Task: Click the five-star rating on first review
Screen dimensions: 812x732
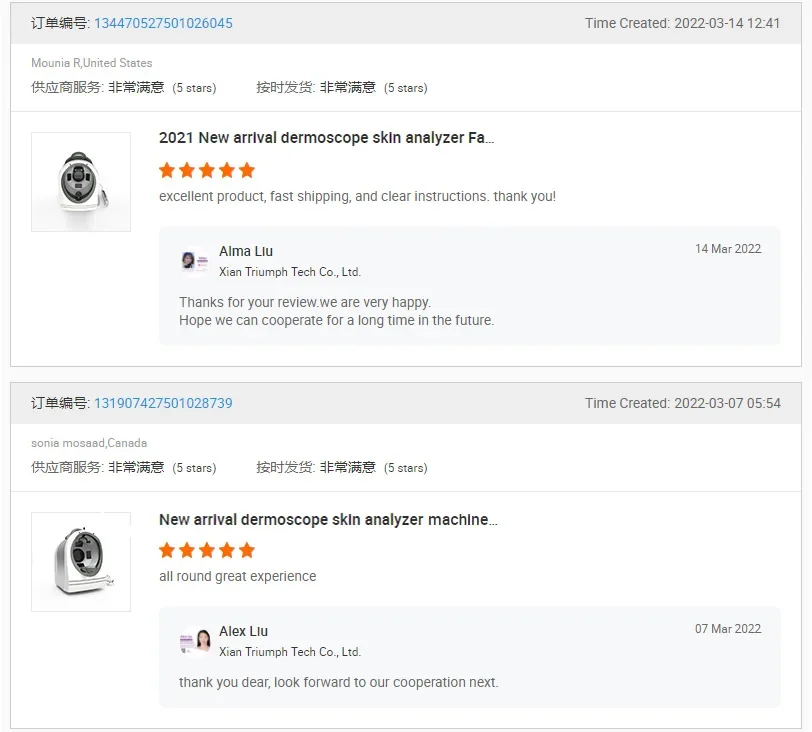Action: (x=207, y=170)
